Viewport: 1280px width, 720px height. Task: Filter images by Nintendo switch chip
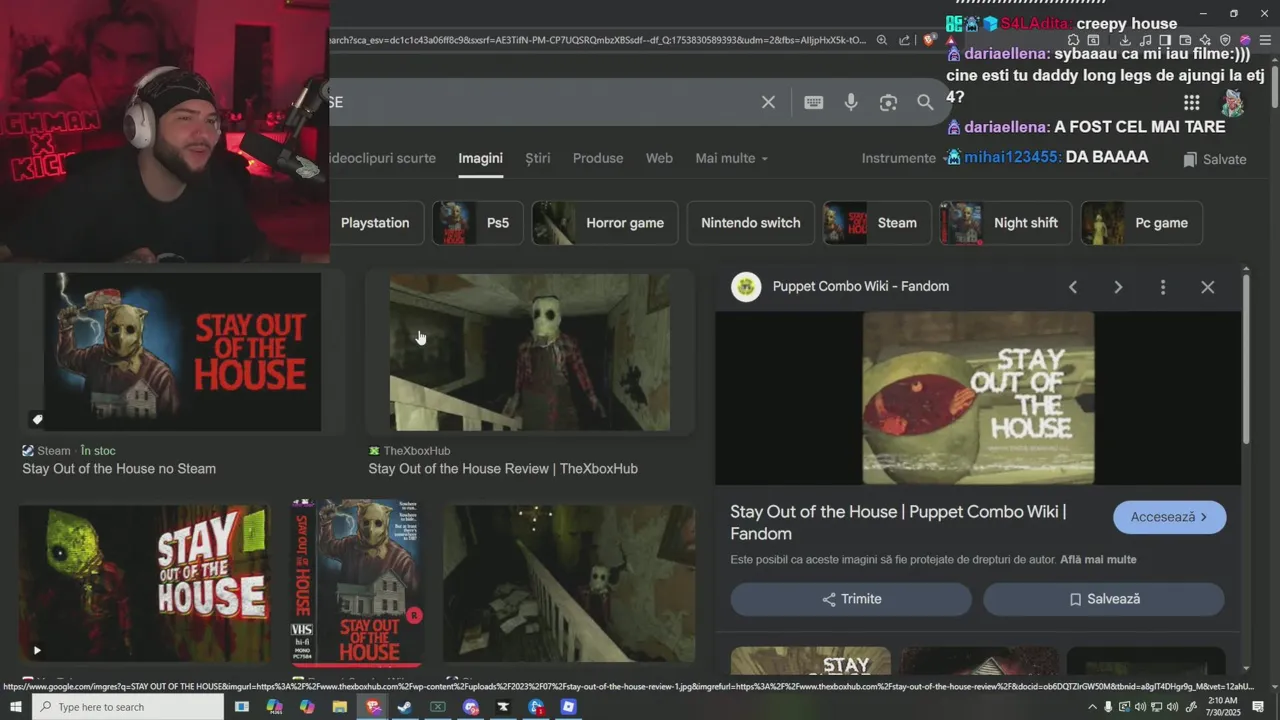(x=751, y=223)
